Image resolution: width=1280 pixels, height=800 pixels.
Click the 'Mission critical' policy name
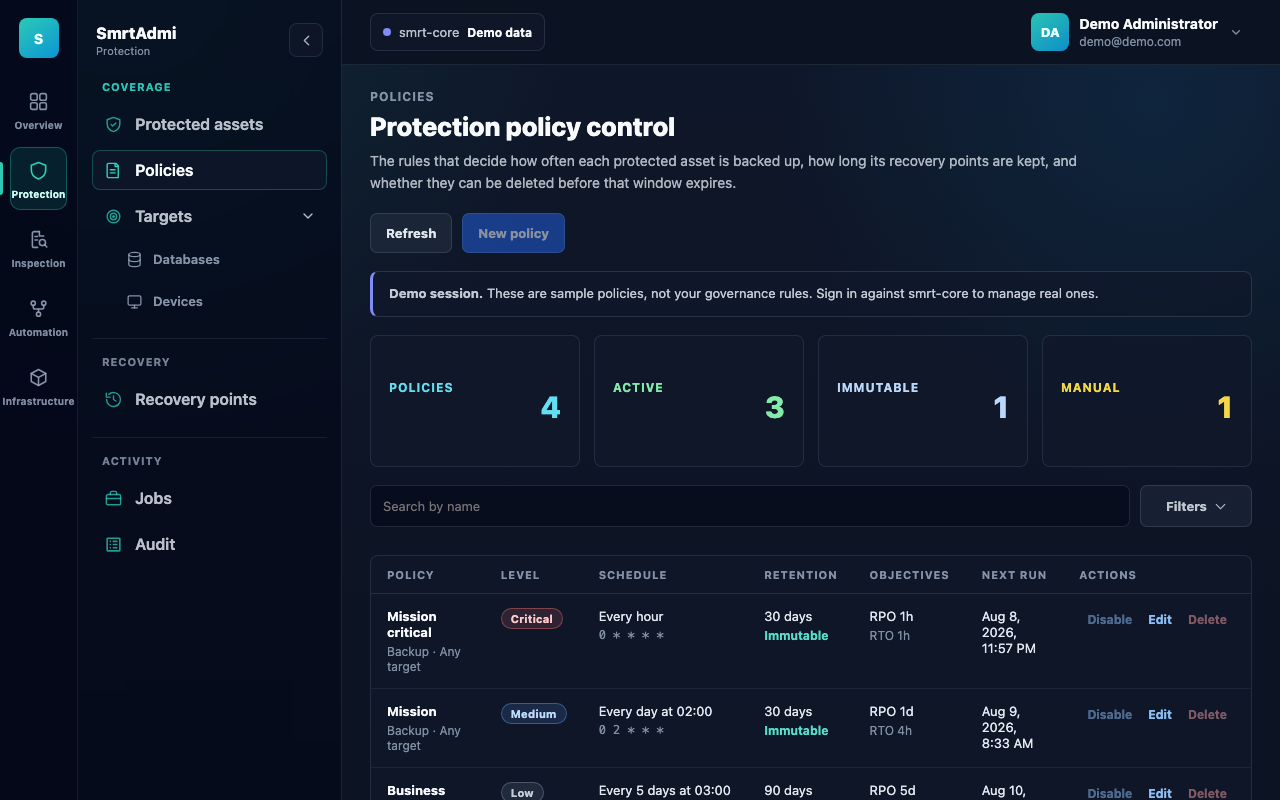412,625
